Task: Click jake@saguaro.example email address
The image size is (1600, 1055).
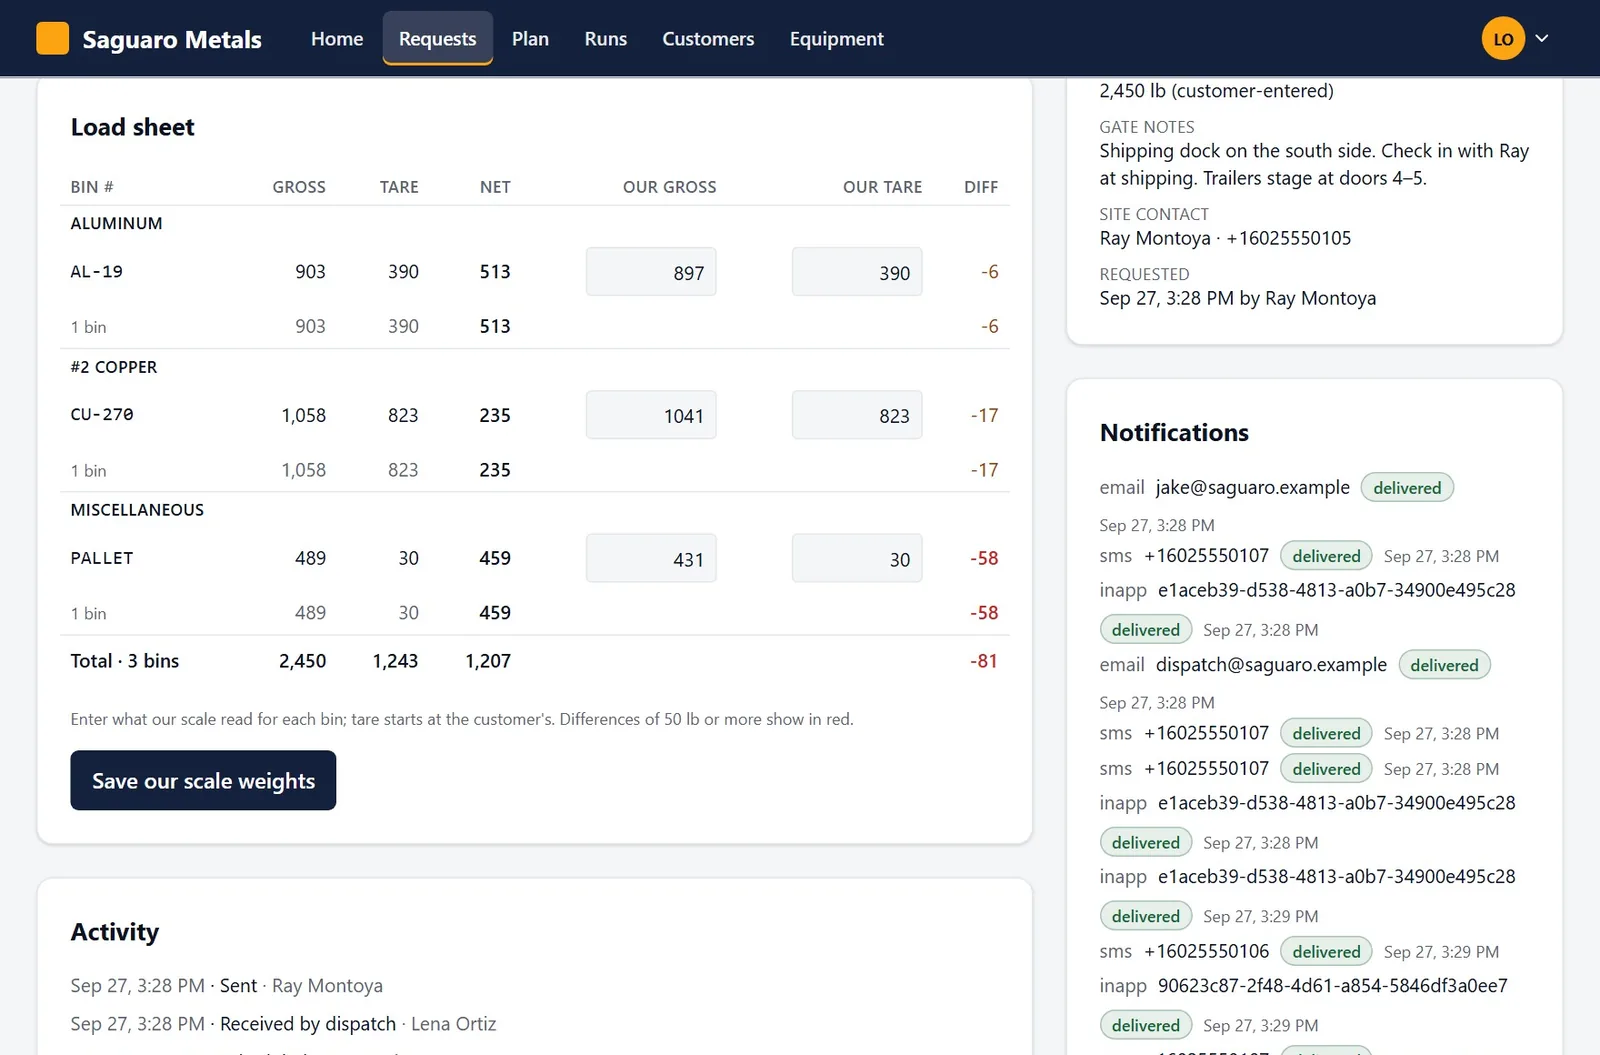Action: click(x=1253, y=487)
